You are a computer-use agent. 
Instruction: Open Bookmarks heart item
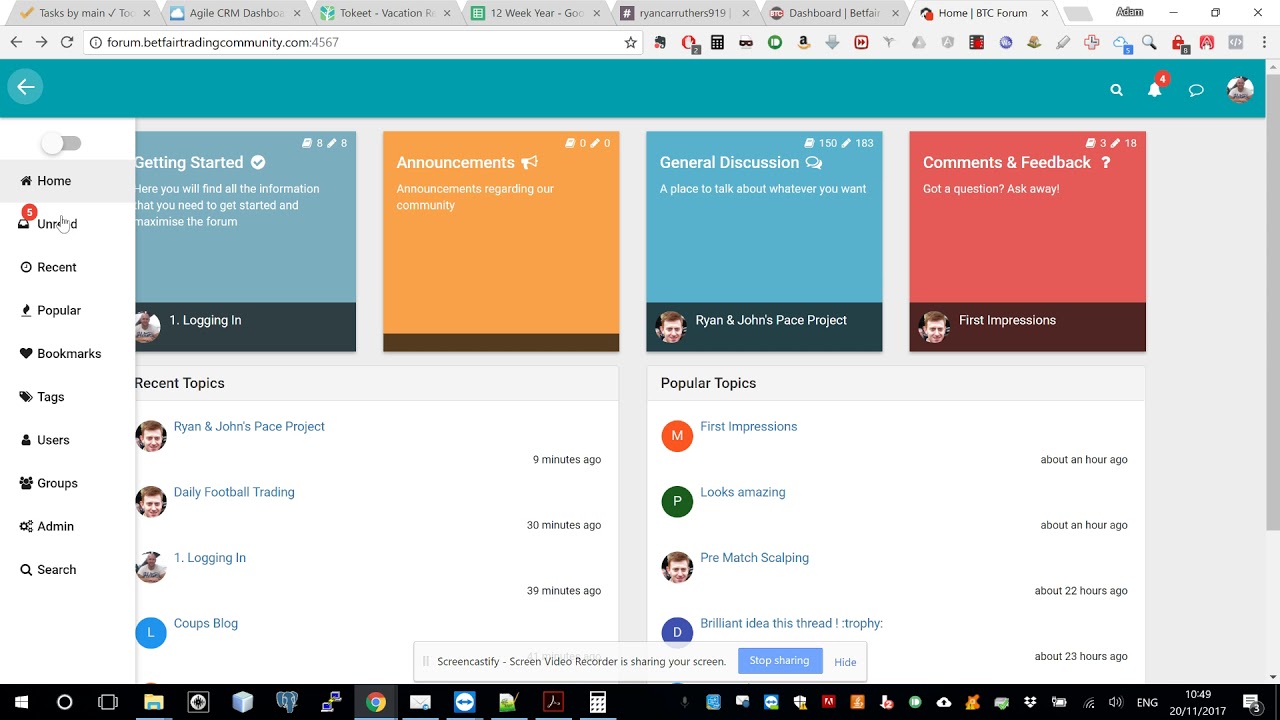click(x=68, y=354)
